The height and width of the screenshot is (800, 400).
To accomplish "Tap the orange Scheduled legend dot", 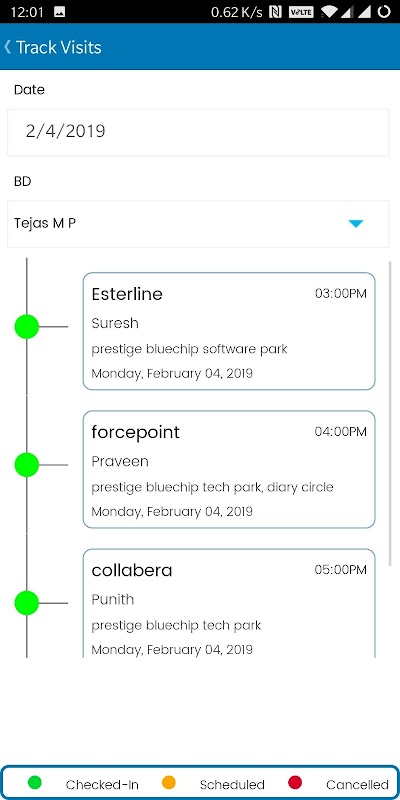I will (168, 782).
